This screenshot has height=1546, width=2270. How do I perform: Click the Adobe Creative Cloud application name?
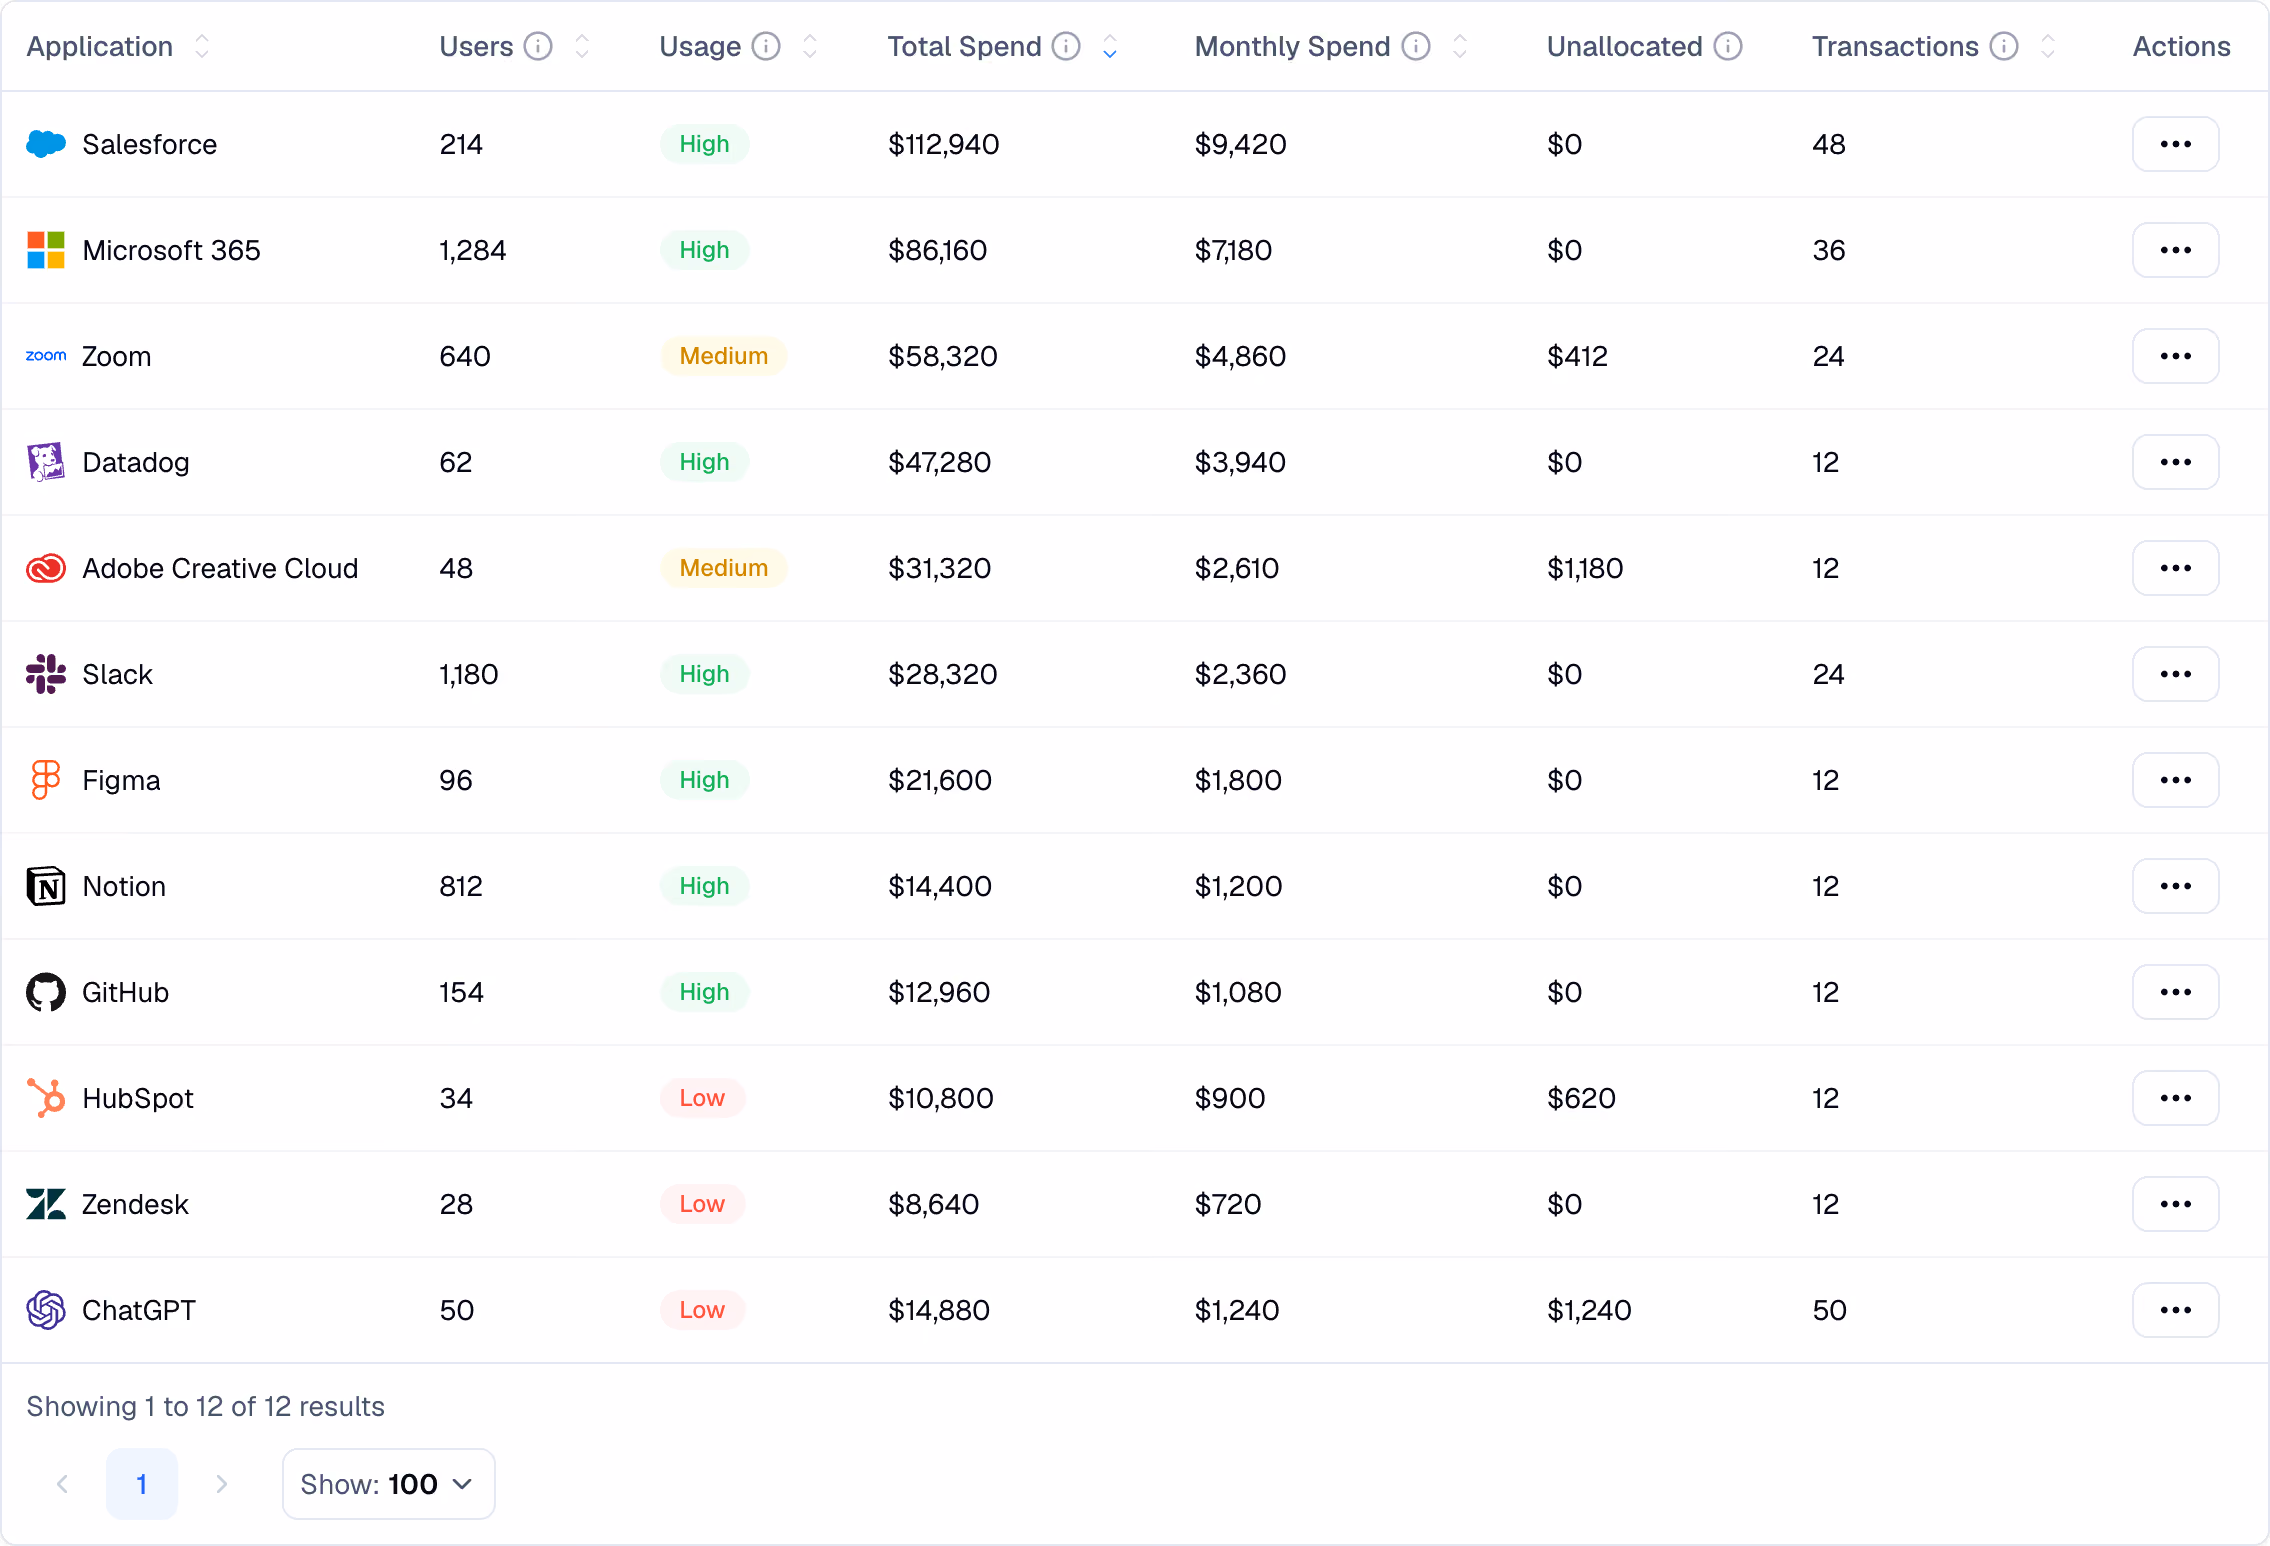pyautogui.click(x=220, y=568)
